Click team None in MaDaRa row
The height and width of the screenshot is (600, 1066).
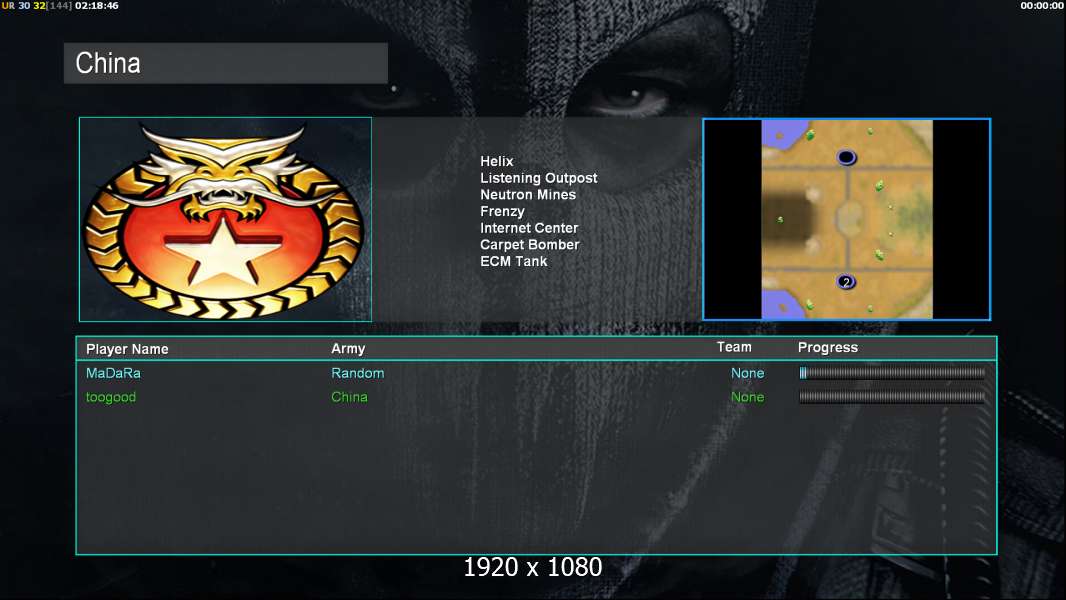(x=747, y=373)
